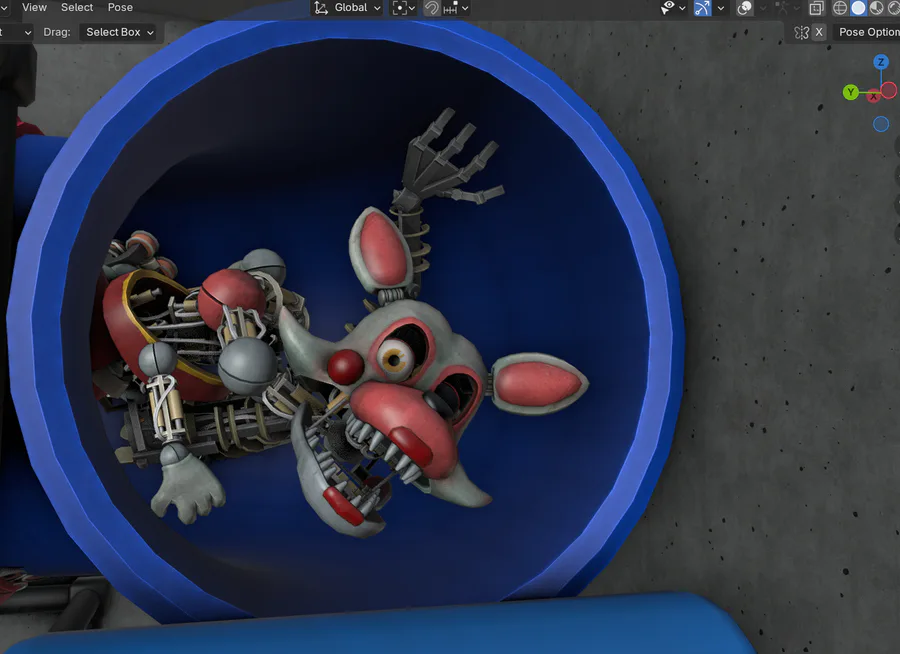Expand the gizmo options arrow
900x654 pixels.
(721, 8)
